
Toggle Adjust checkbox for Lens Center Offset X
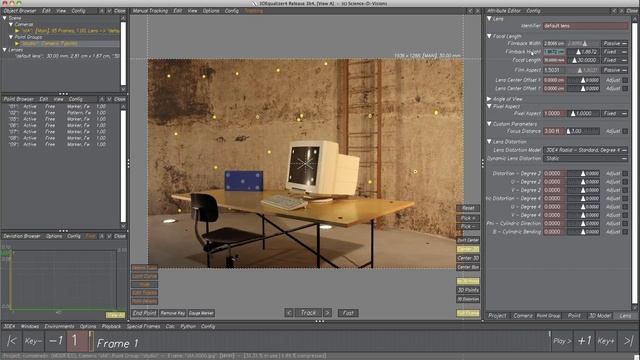(x=625, y=80)
